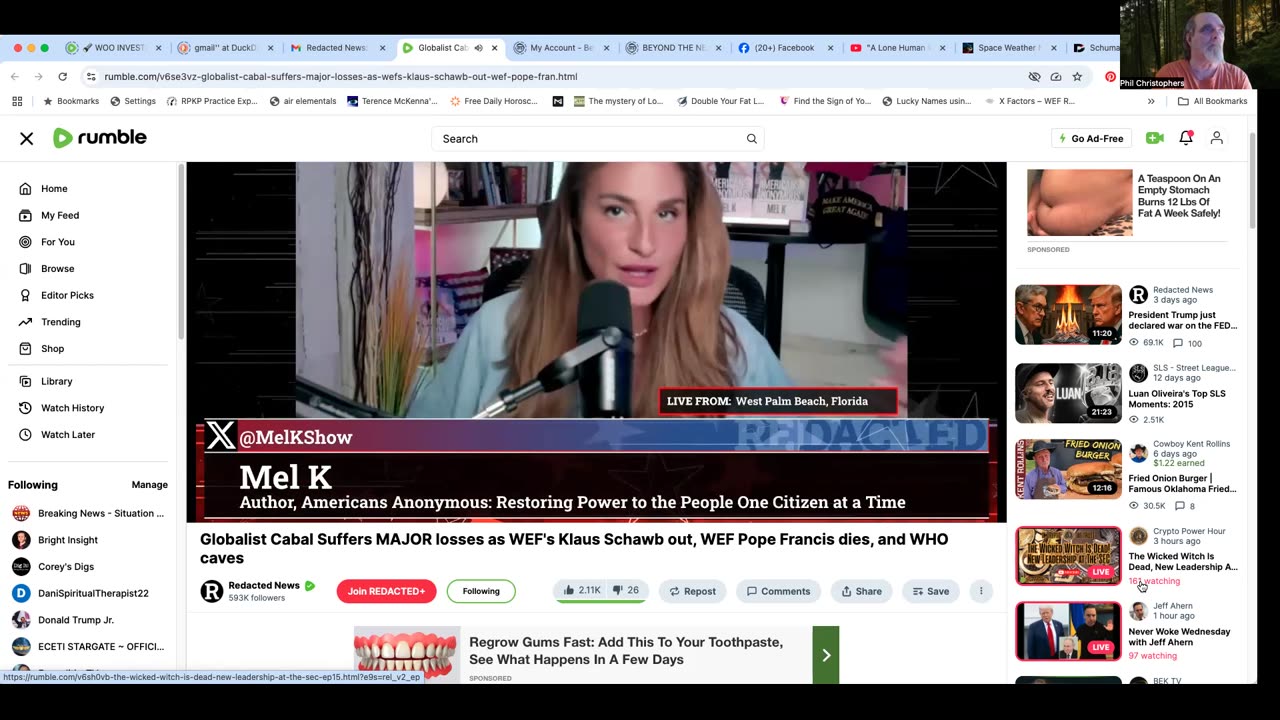Open the Teaspoon fat burn ad
1280x720 pixels.
coord(1128,203)
